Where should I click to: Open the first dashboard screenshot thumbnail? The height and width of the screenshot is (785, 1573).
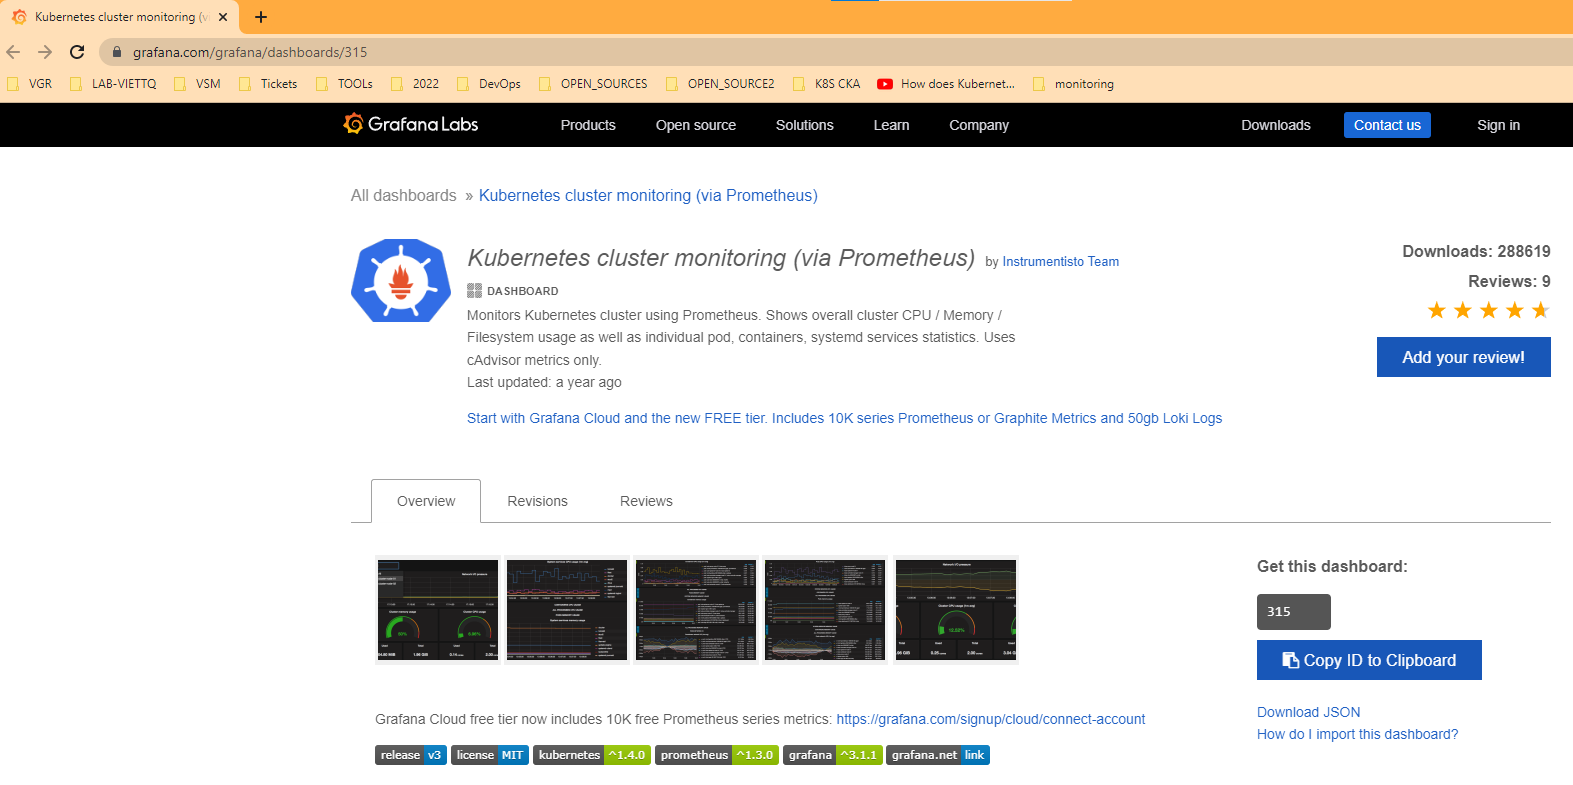point(437,610)
